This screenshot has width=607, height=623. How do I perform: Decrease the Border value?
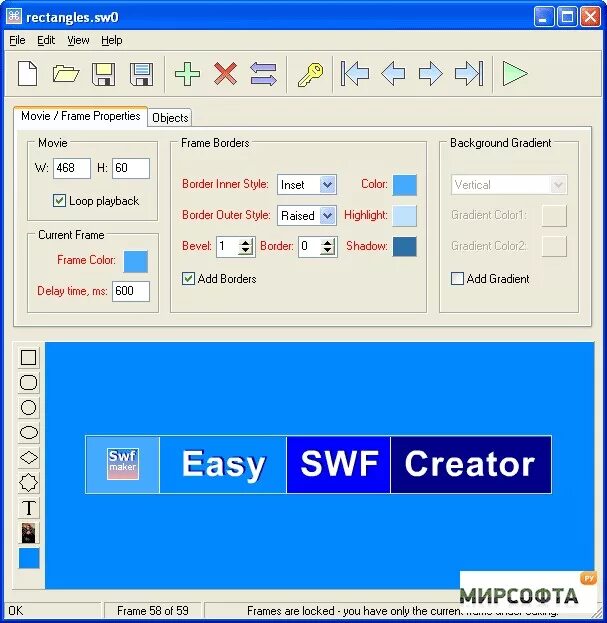(328, 251)
